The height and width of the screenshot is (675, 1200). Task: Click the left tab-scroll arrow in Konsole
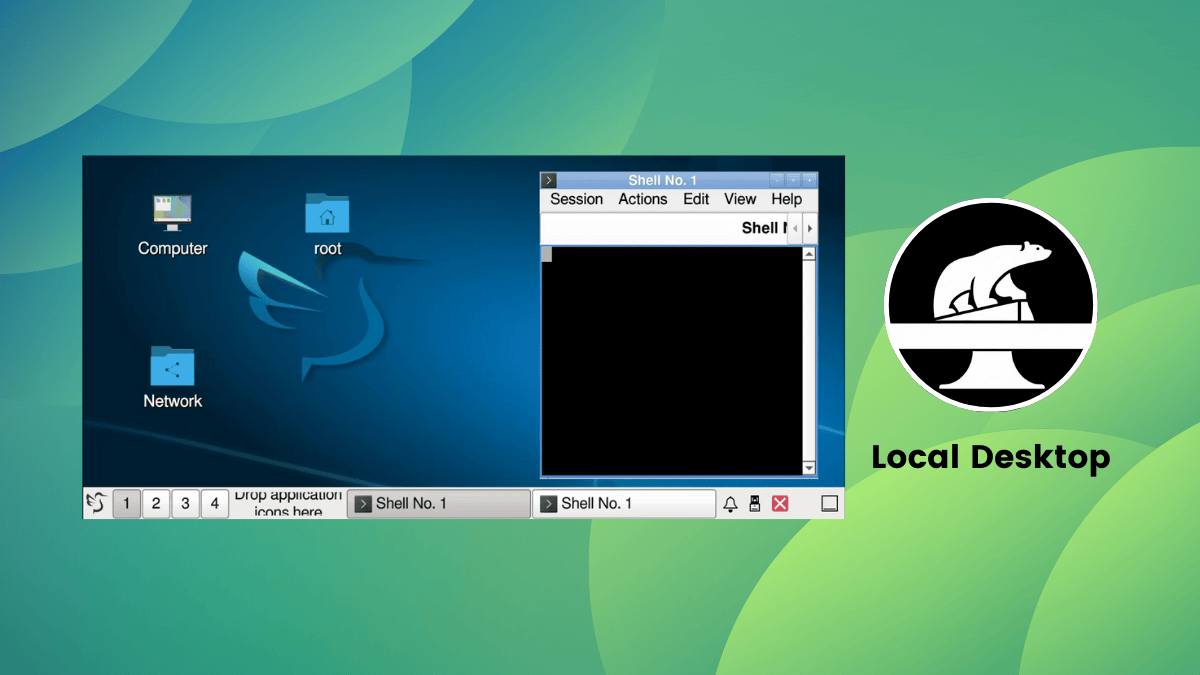pyautogui.click(x=796, y=227)
